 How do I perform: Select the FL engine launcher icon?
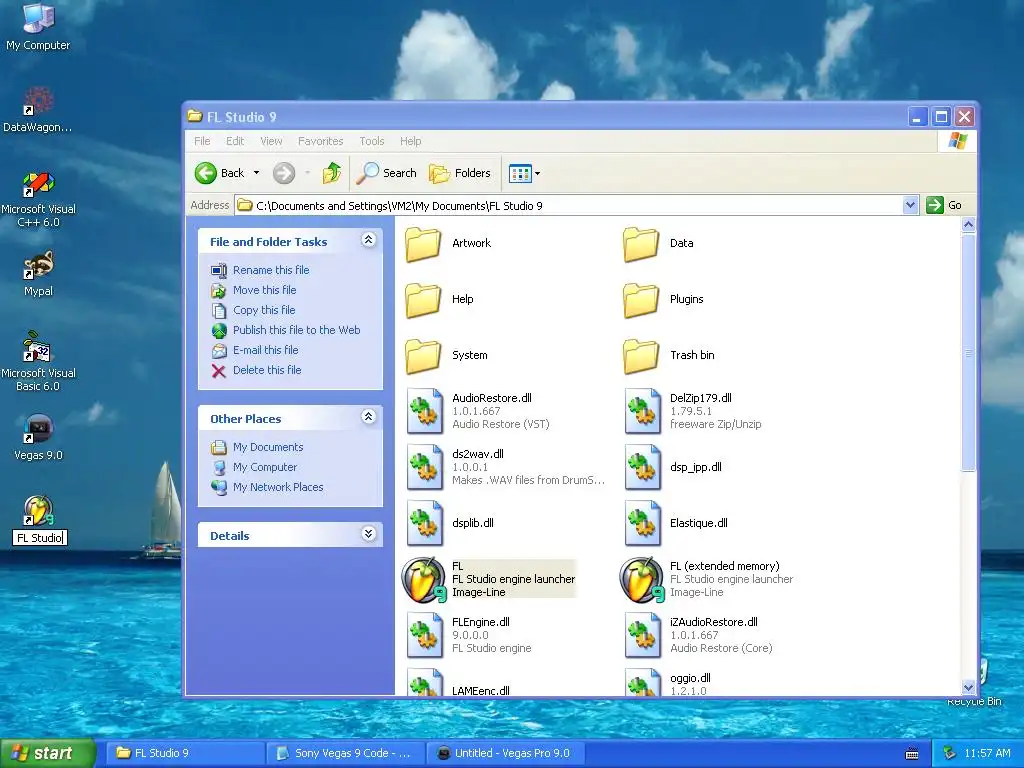424,579
